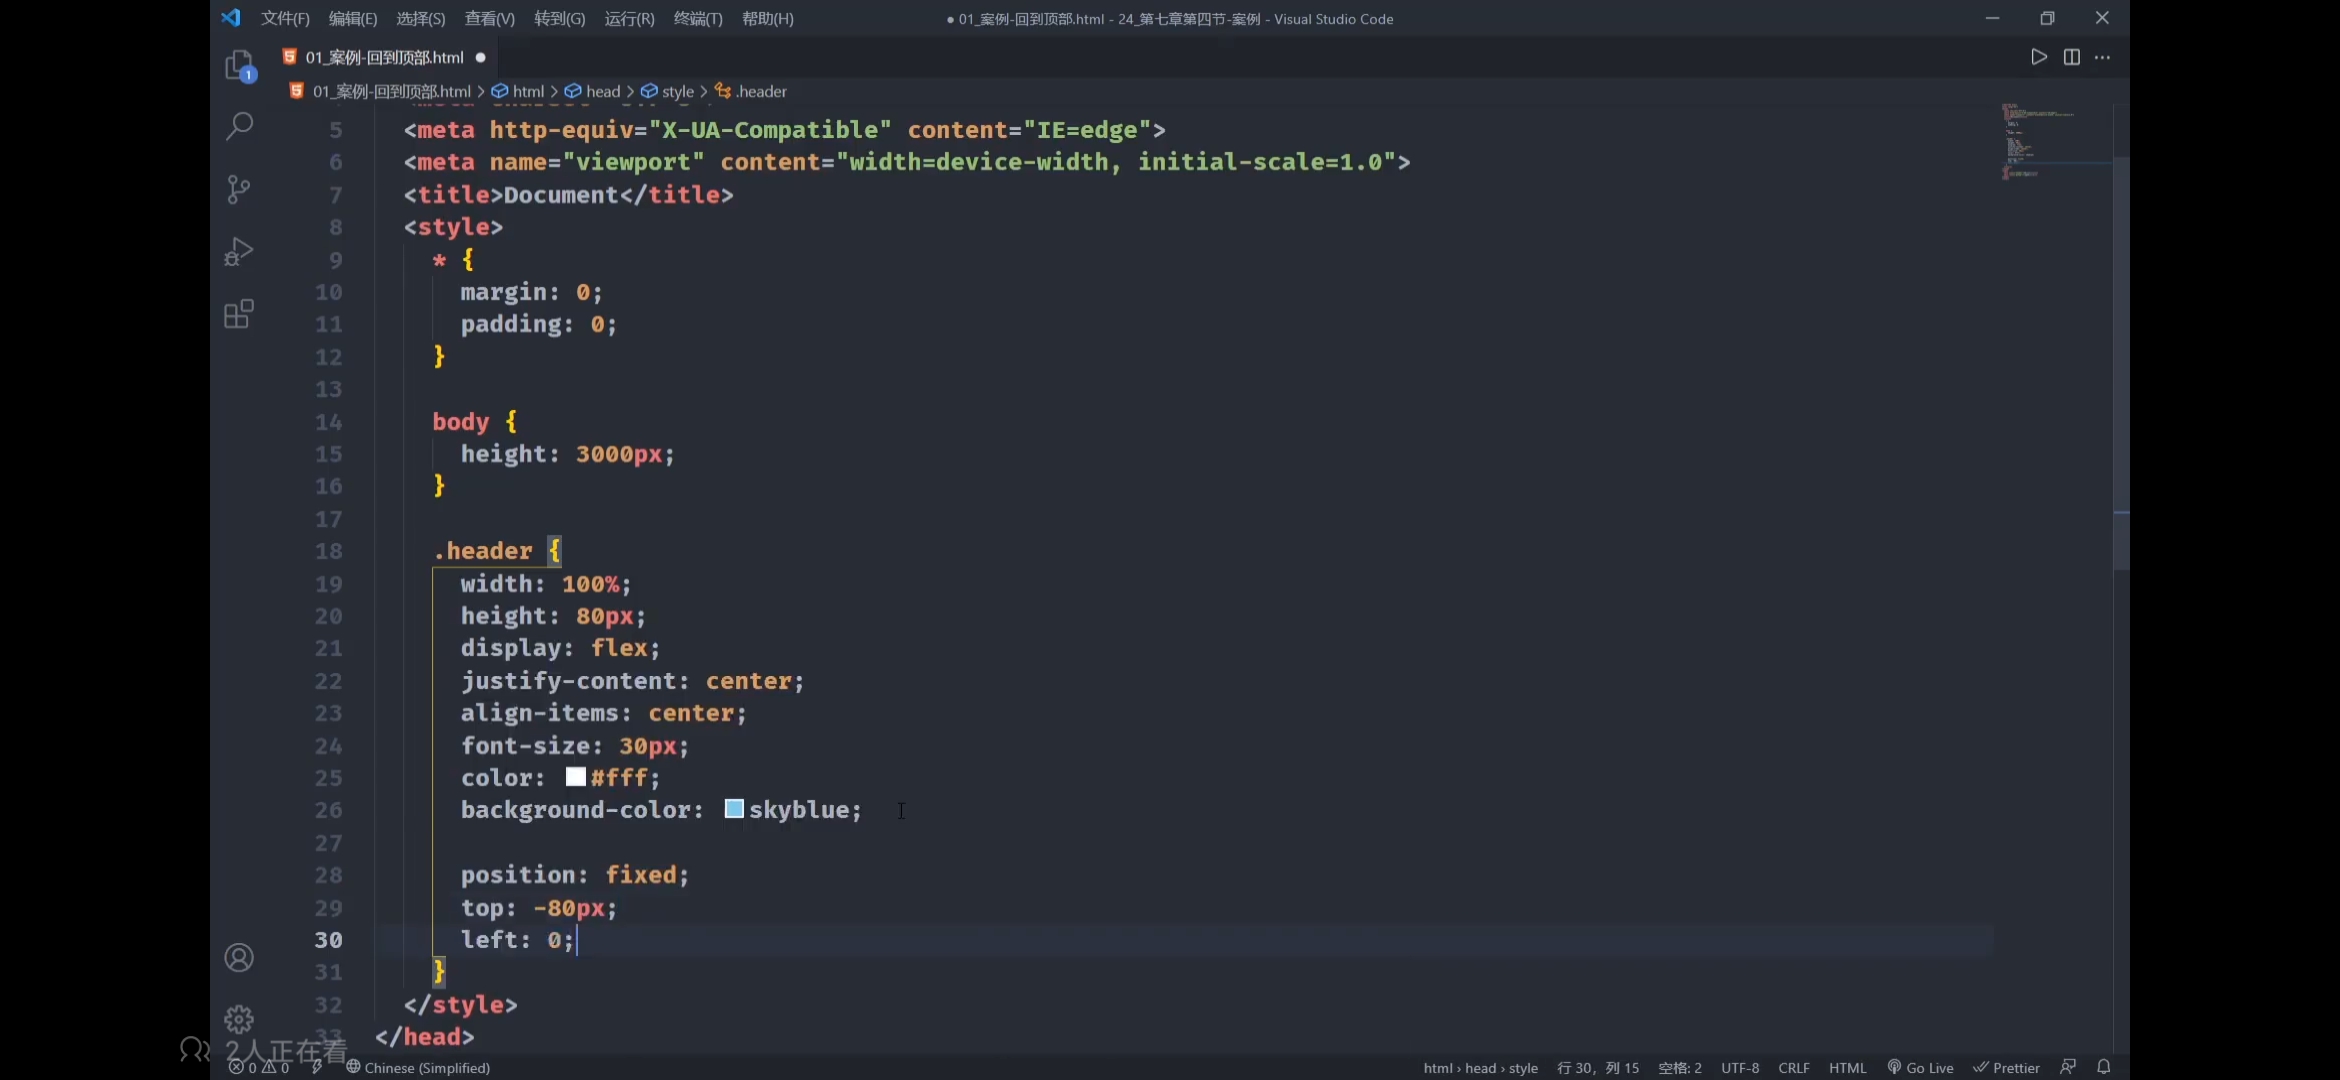Open the skyblue color swatch picker
This screenshot has height=1080, width=2340.
pyautogui.click(x=734, y=809)
